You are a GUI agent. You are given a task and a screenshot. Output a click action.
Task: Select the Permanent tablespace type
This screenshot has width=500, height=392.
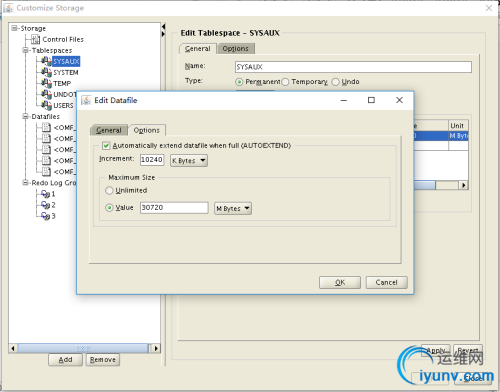pos(239,82)
